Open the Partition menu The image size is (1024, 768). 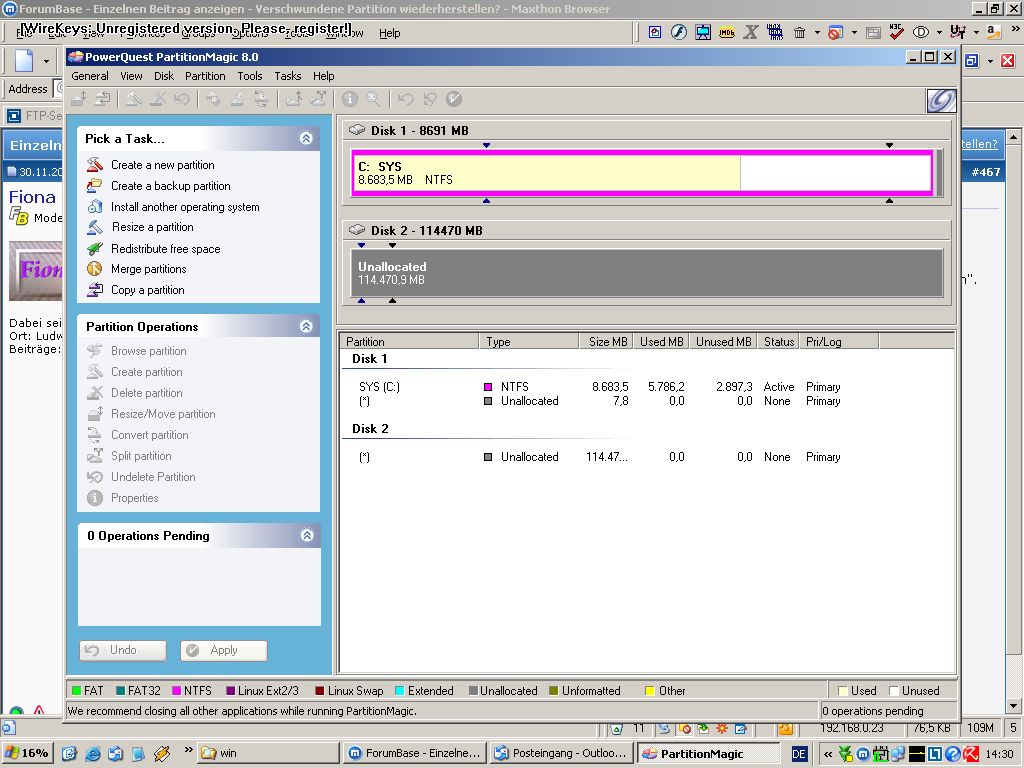click(205, 76)
